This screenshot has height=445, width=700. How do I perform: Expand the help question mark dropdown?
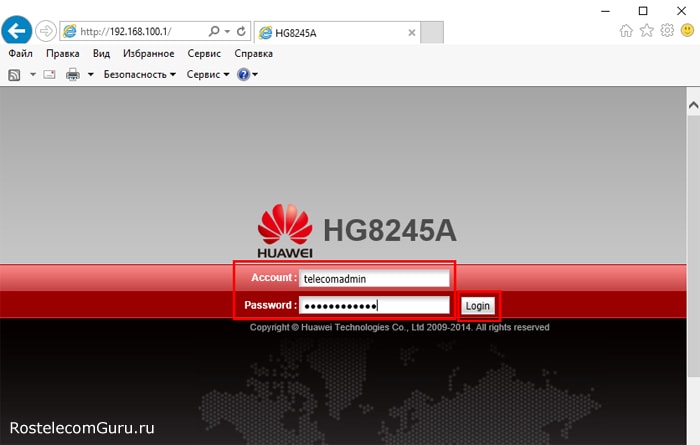(x=248, y=75)
